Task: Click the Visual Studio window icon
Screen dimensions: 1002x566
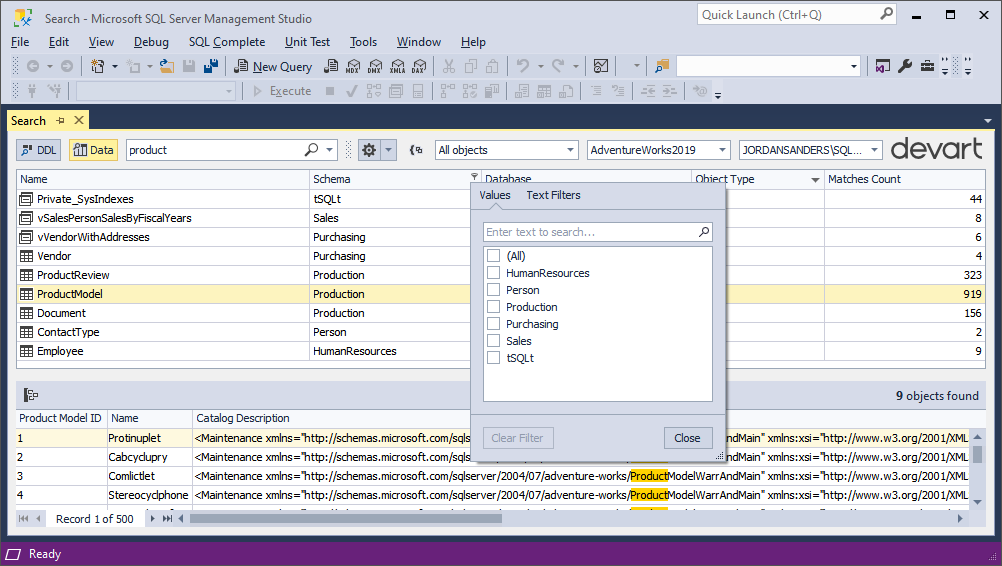Action: click(883, 66)
